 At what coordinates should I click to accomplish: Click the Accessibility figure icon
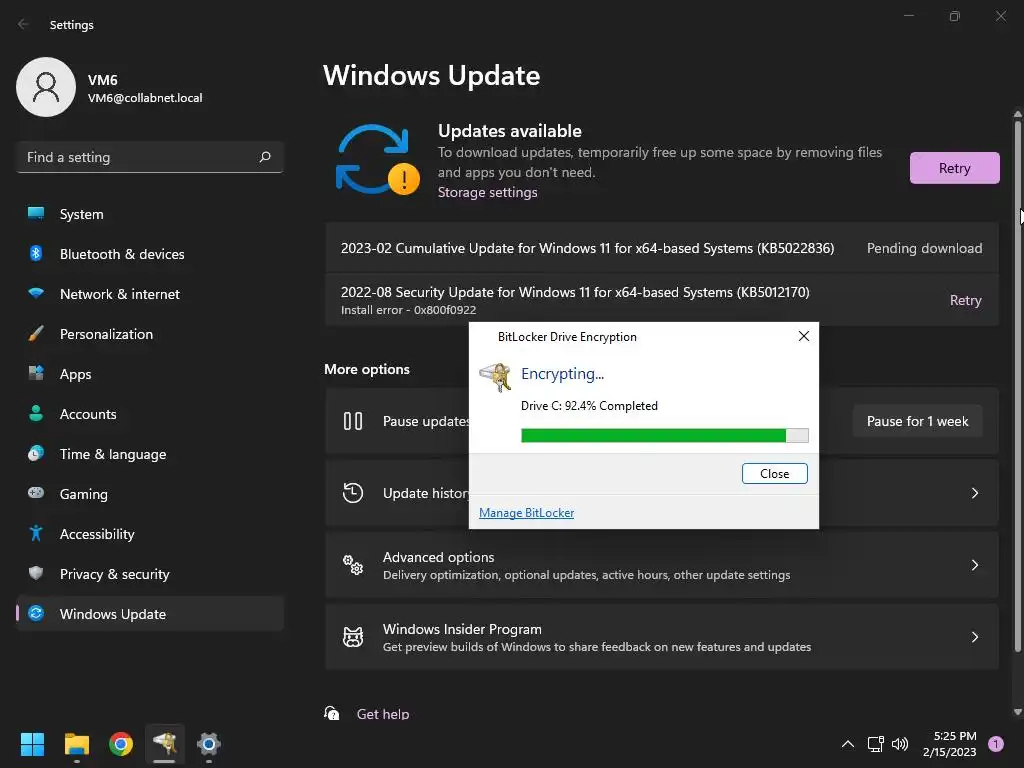pos(36,534)
